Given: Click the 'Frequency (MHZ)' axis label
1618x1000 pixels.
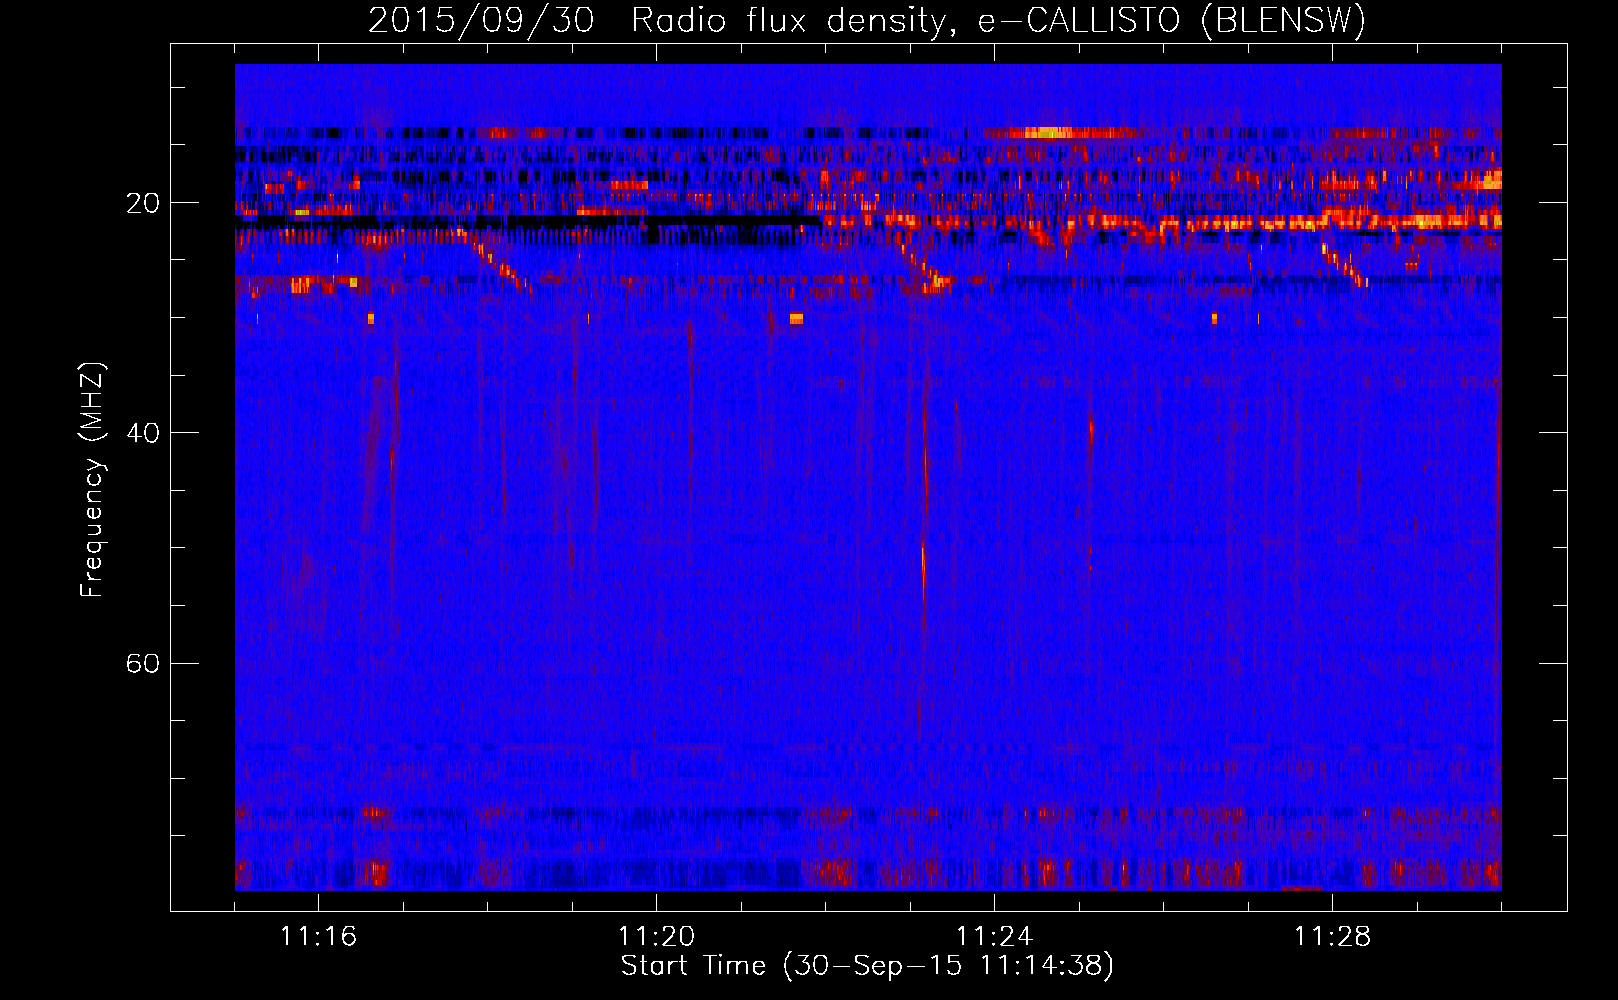Looking at the screenshot, I should [91, 480].
